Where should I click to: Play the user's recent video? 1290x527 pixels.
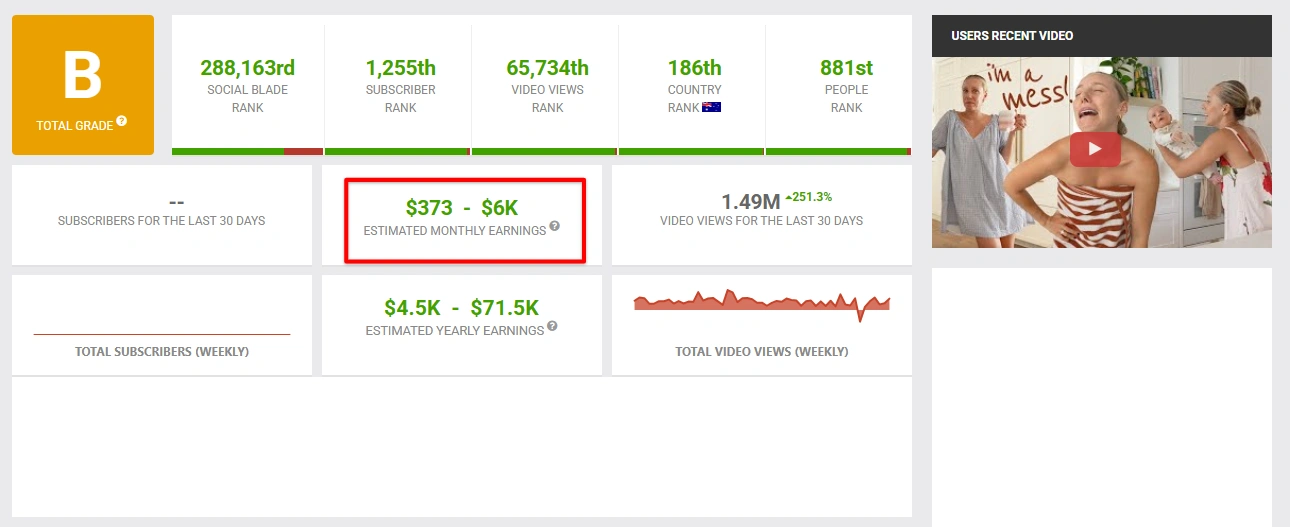pyautogui.click(x=1095, y=149)
